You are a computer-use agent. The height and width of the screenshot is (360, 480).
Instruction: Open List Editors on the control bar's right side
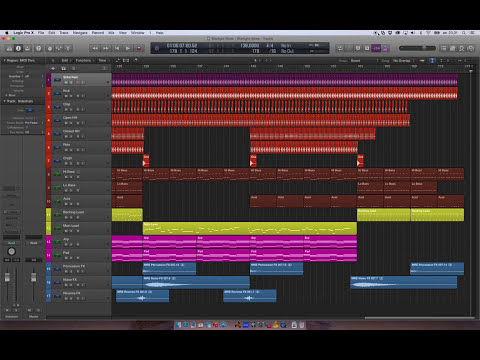[x=444, y=48]
